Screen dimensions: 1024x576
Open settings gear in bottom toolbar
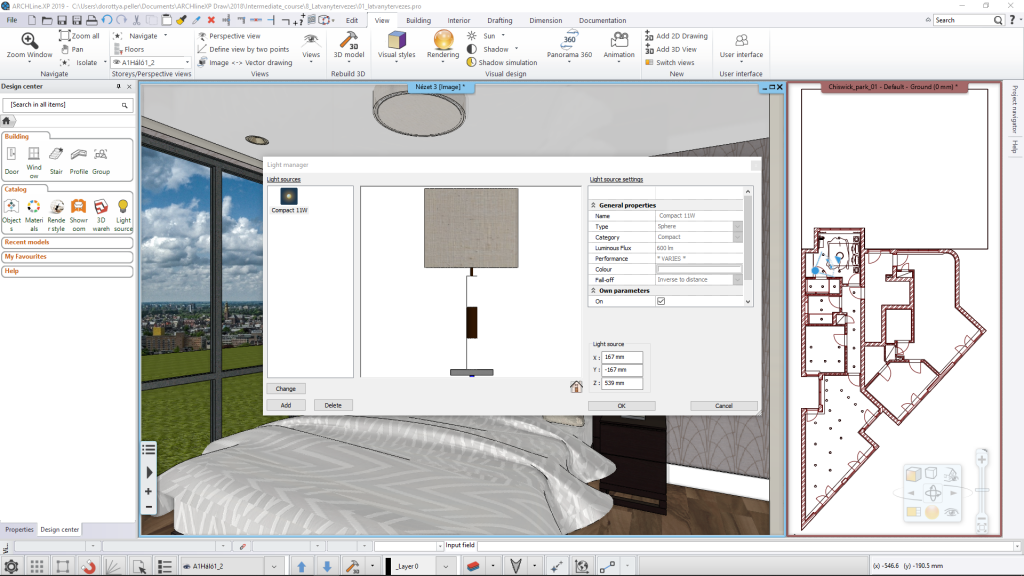[11, 566]
